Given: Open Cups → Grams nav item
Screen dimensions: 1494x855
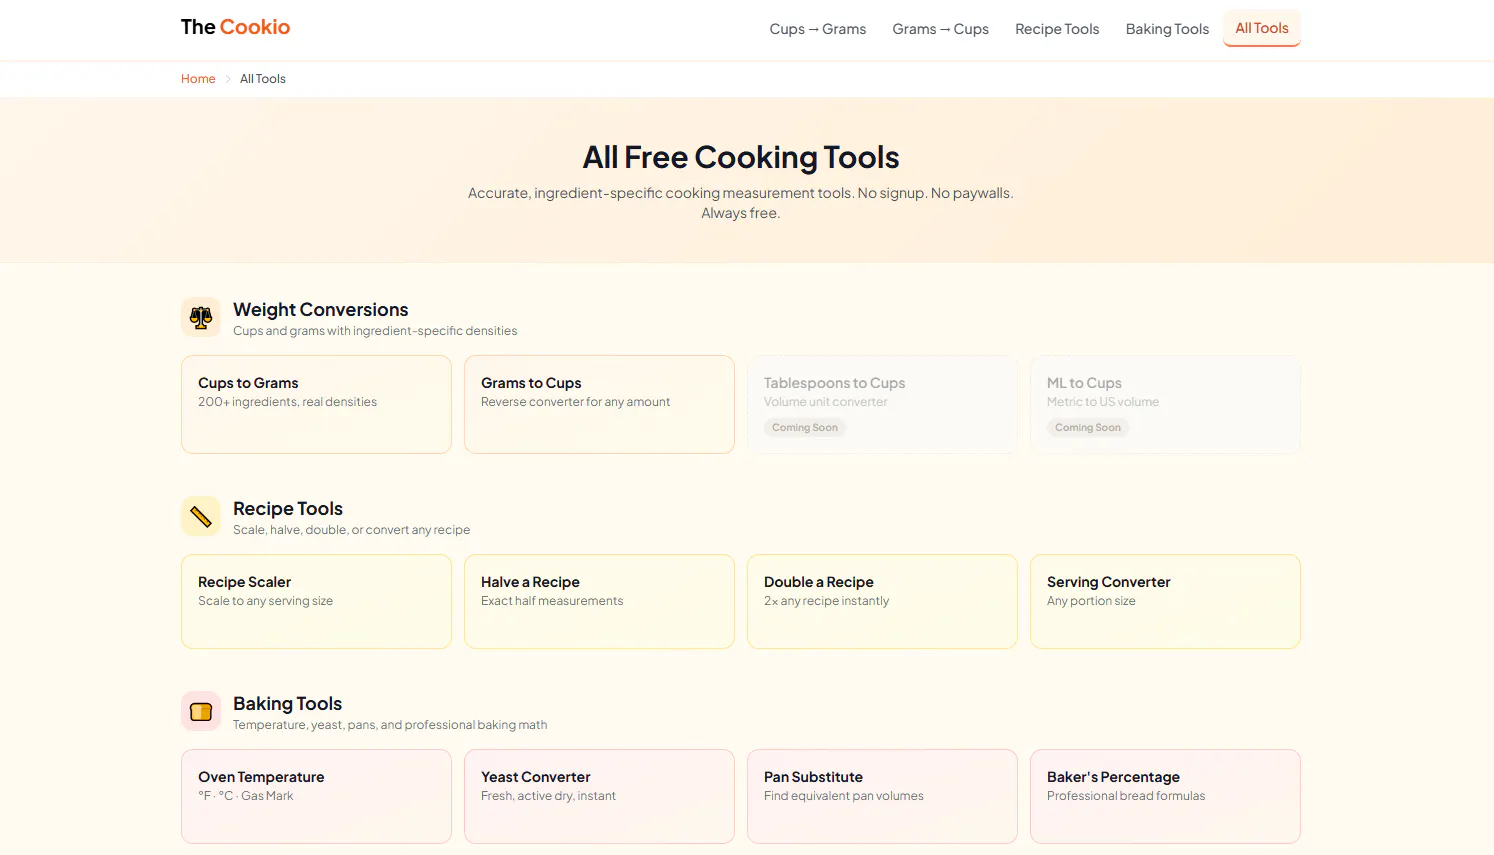Looking at the screenshot, I should [818, 29].
